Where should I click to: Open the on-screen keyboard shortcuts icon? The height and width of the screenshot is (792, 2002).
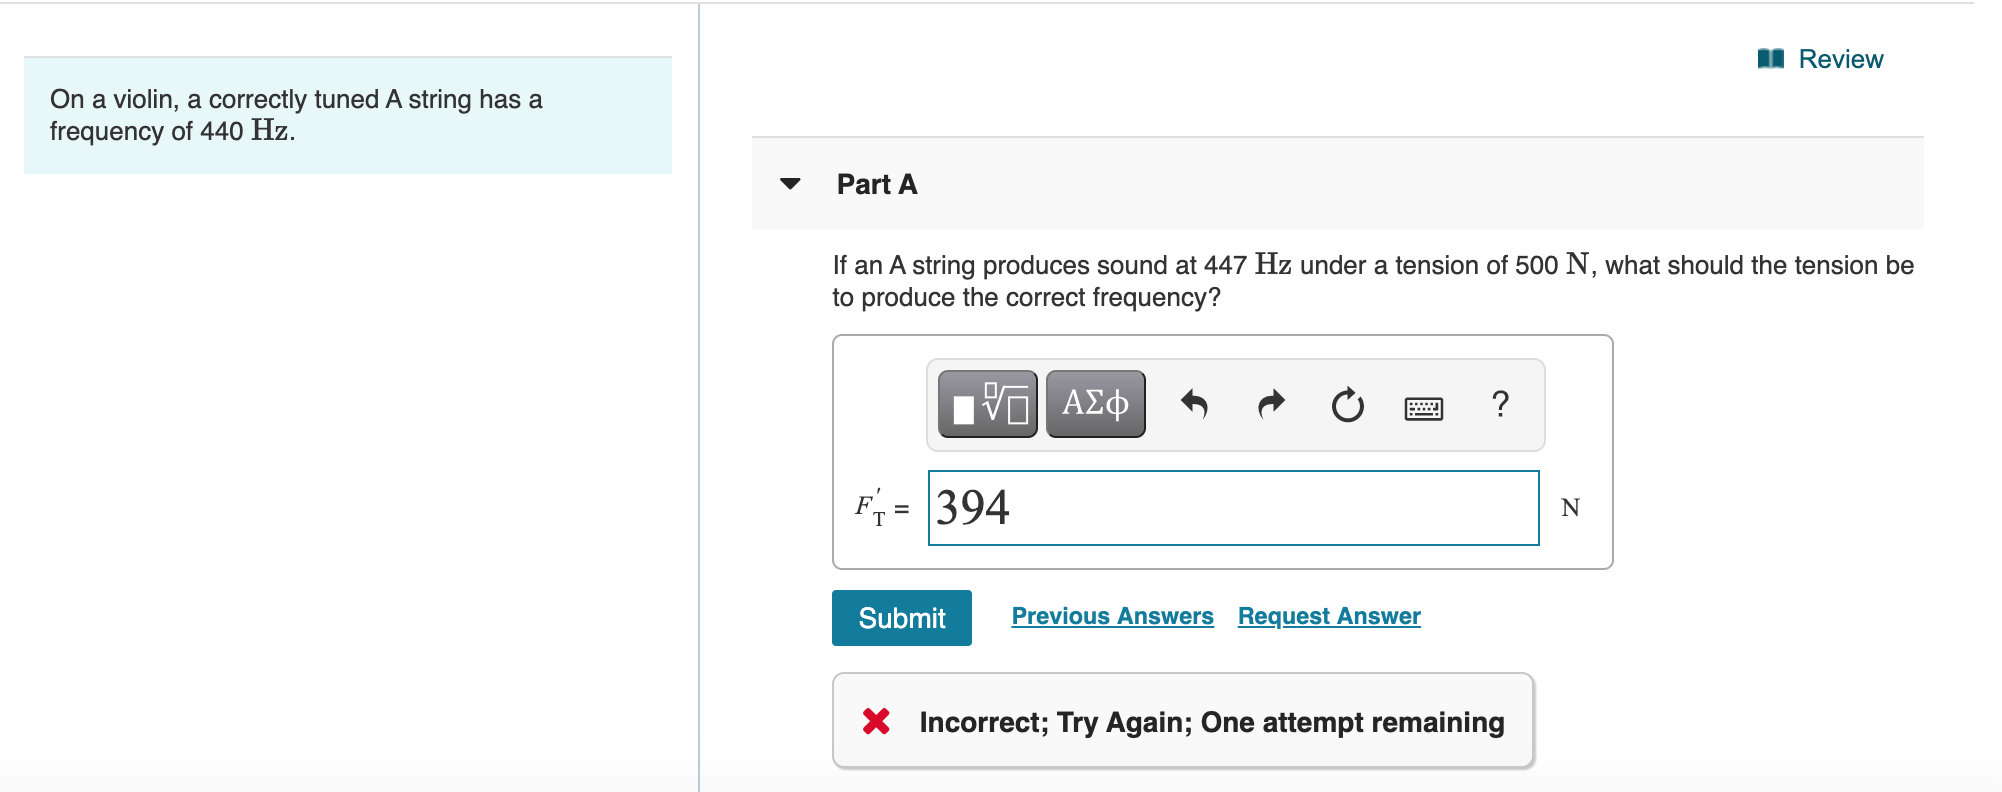click(x=1424, y=407)
